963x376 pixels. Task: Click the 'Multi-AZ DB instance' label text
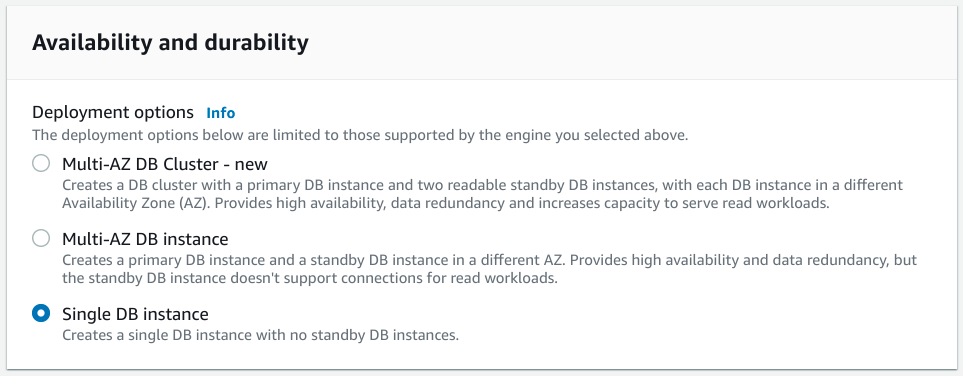(145, 239)
